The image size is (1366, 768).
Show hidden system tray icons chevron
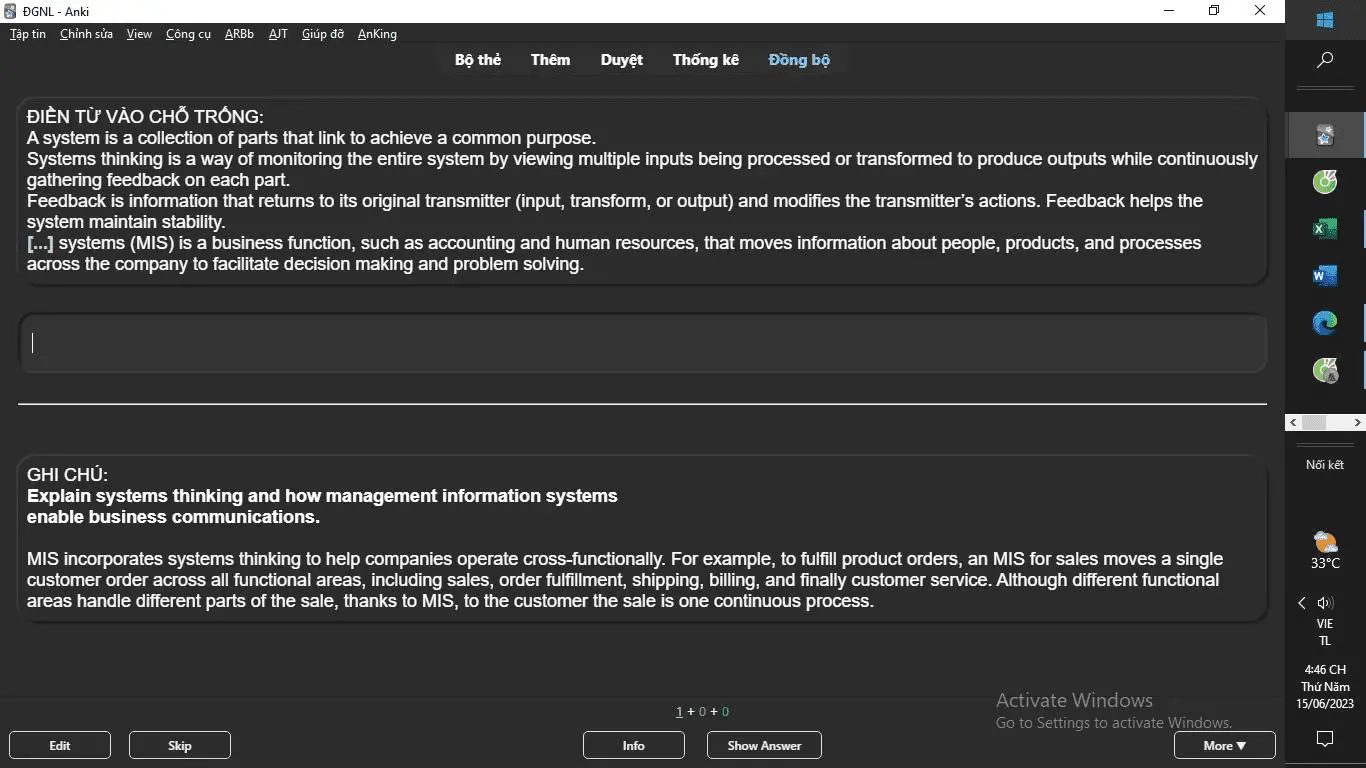1302,603
